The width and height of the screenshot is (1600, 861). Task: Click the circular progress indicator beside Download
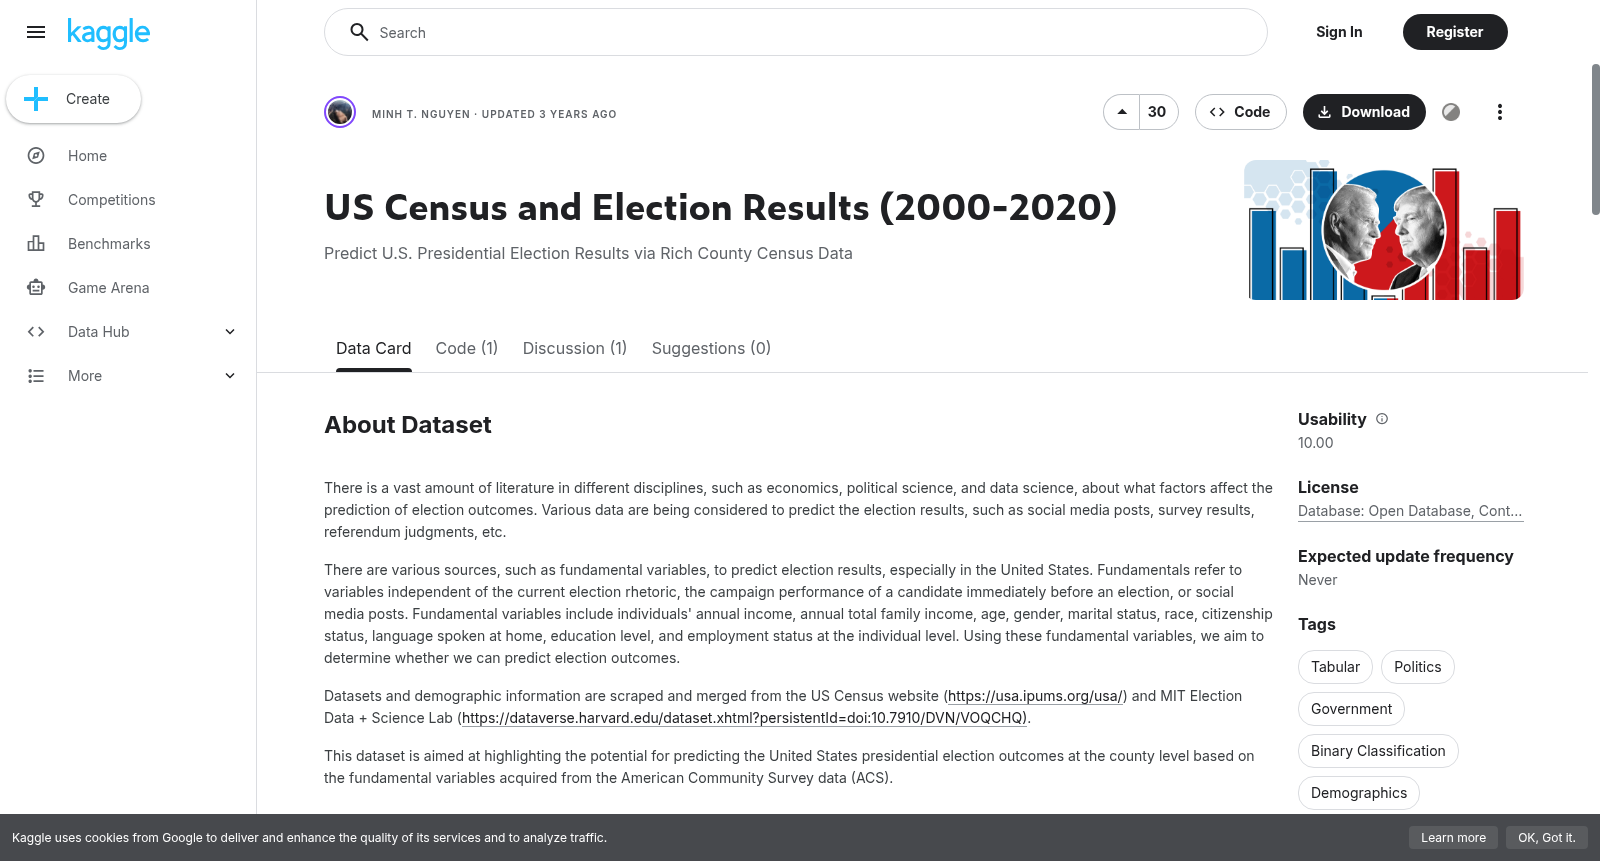click(1451, 112)
